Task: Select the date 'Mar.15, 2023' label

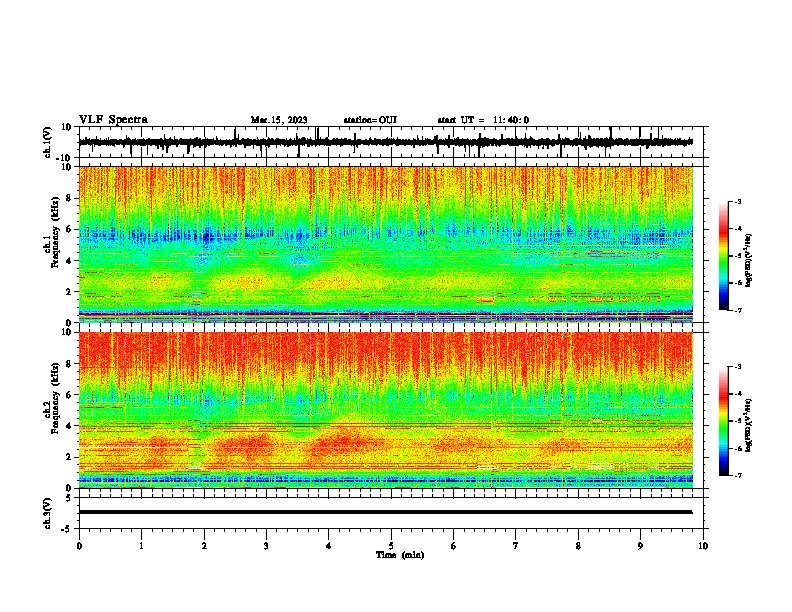Action: [279, 120]
